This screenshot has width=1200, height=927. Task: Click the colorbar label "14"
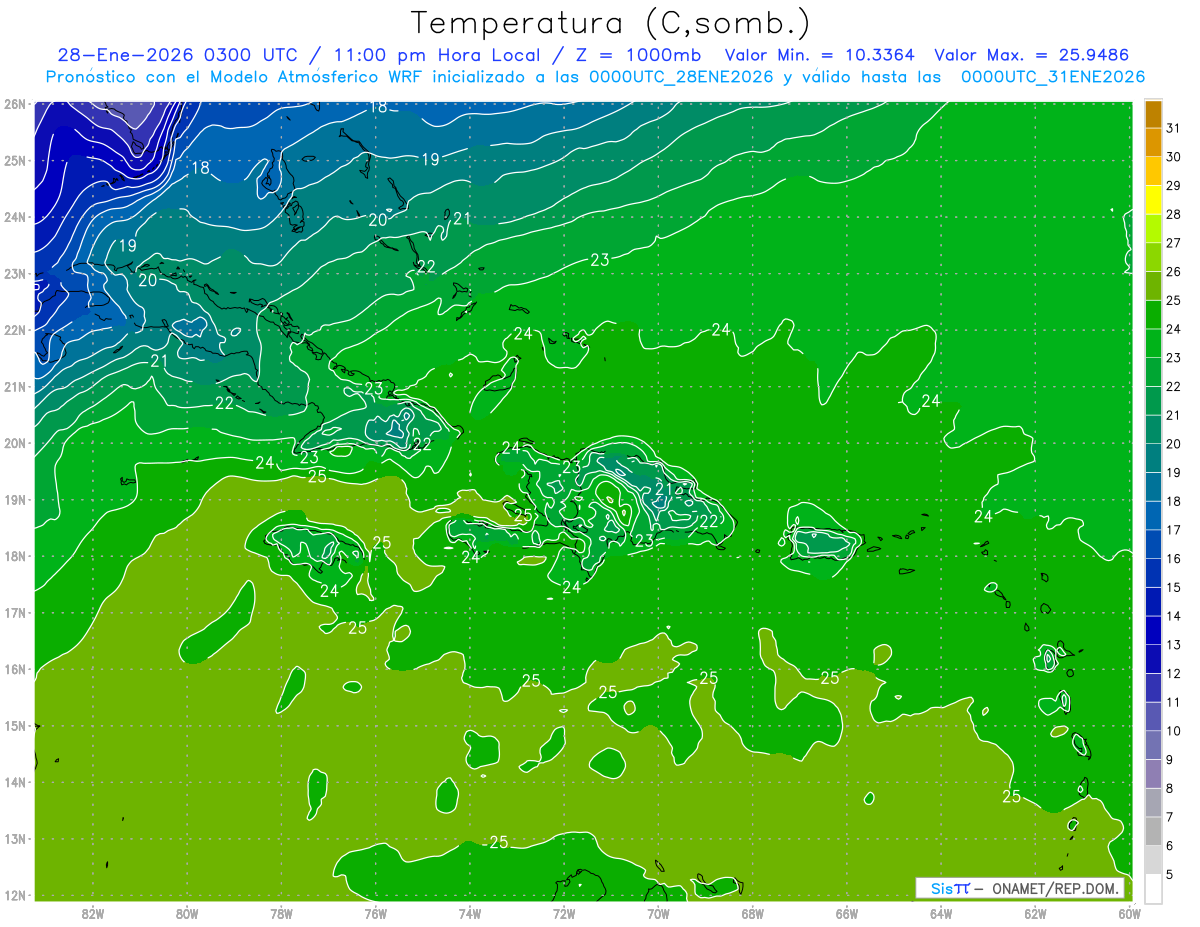click(1173, 616)
